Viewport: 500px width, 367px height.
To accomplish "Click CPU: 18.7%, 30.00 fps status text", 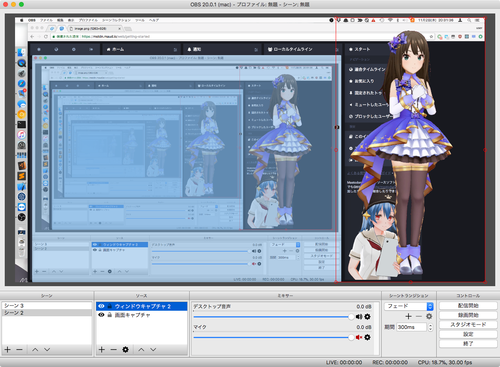I will pos(445,362).
